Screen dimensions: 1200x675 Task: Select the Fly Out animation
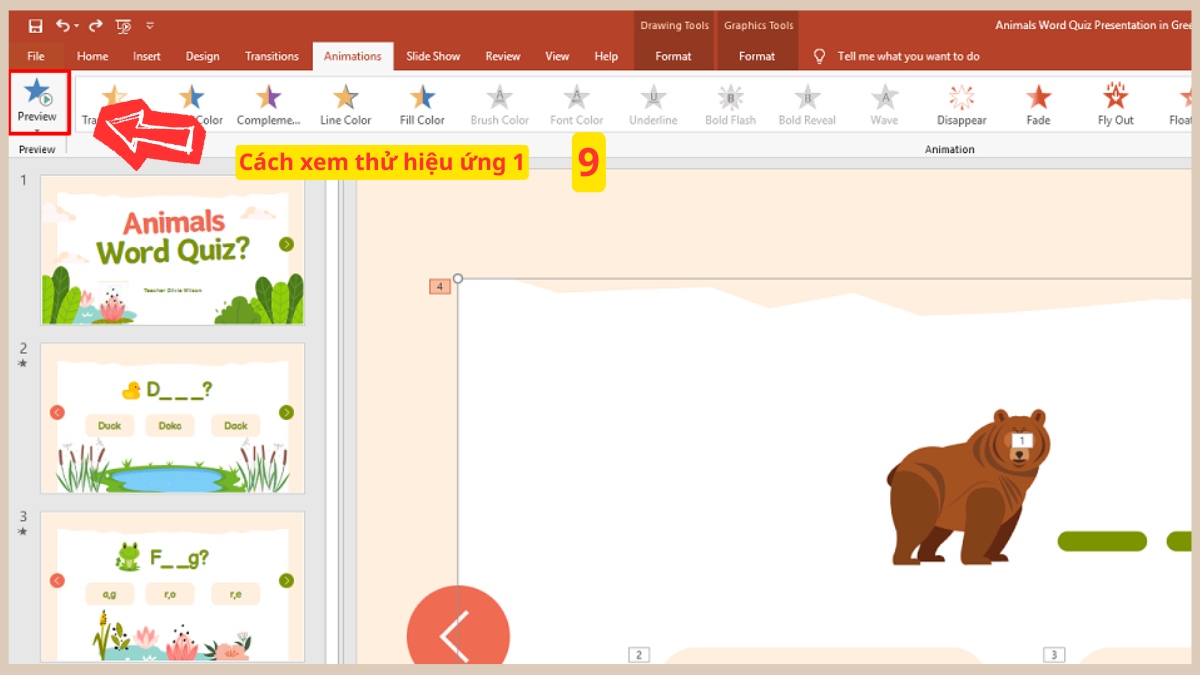click(1114, 103)
